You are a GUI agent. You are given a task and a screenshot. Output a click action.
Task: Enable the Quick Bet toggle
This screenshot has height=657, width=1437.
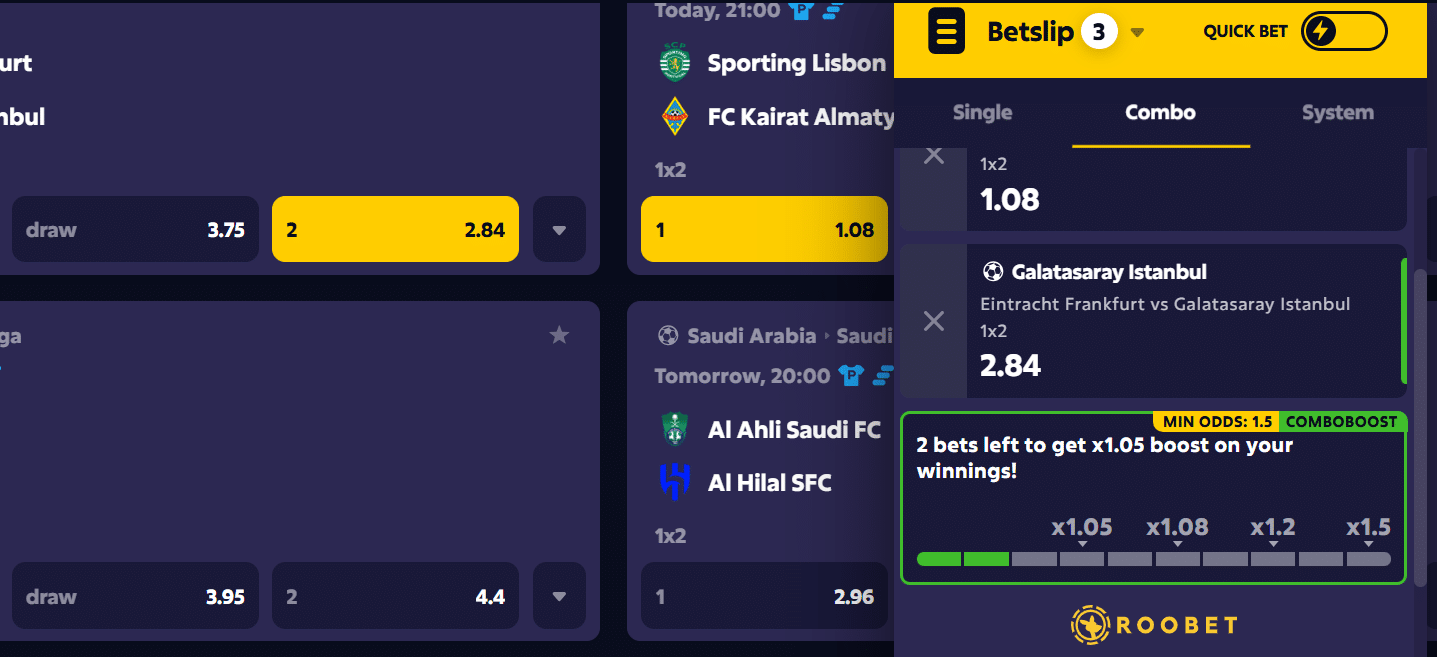(1344, 31)
